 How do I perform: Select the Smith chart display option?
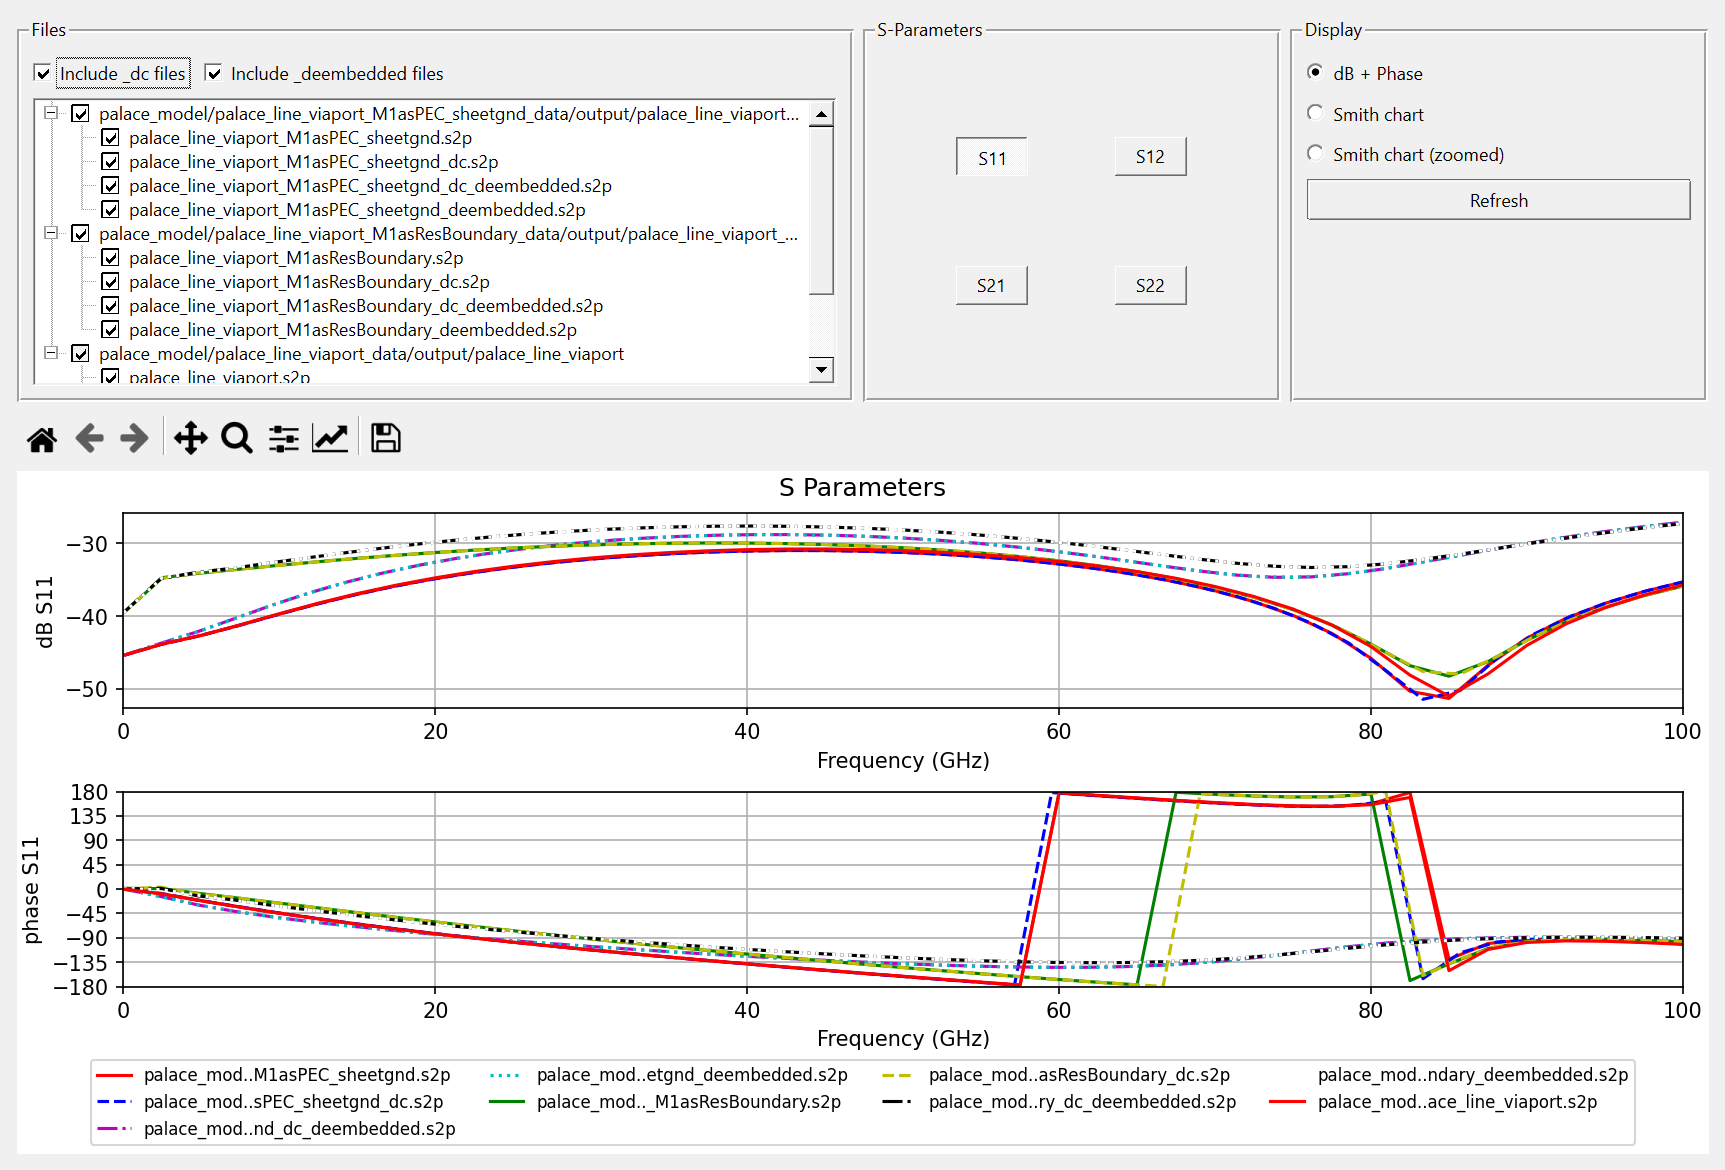1315,113
